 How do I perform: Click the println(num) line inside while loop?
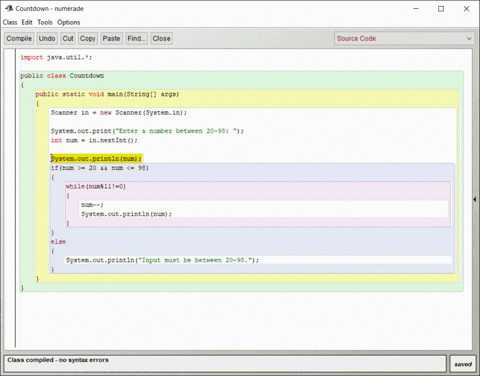(126, 214)
